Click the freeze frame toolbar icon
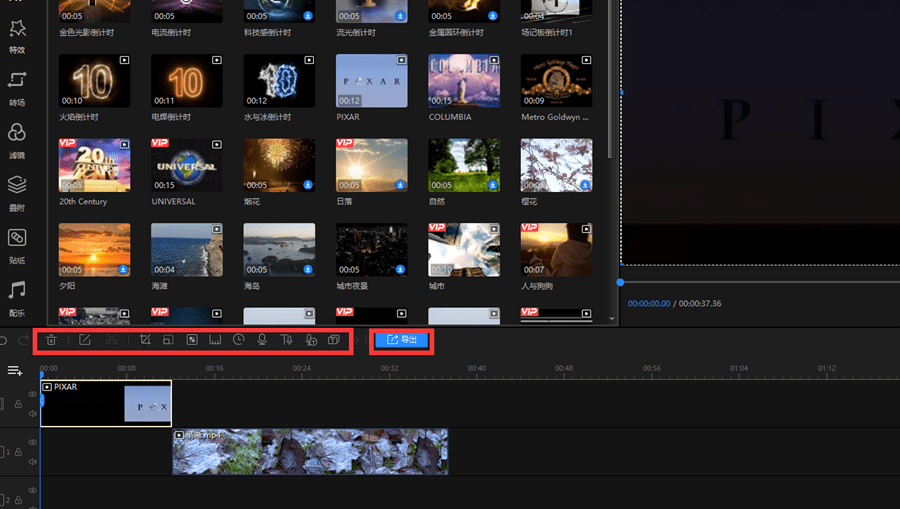900x509 pixels. [215, 340]
